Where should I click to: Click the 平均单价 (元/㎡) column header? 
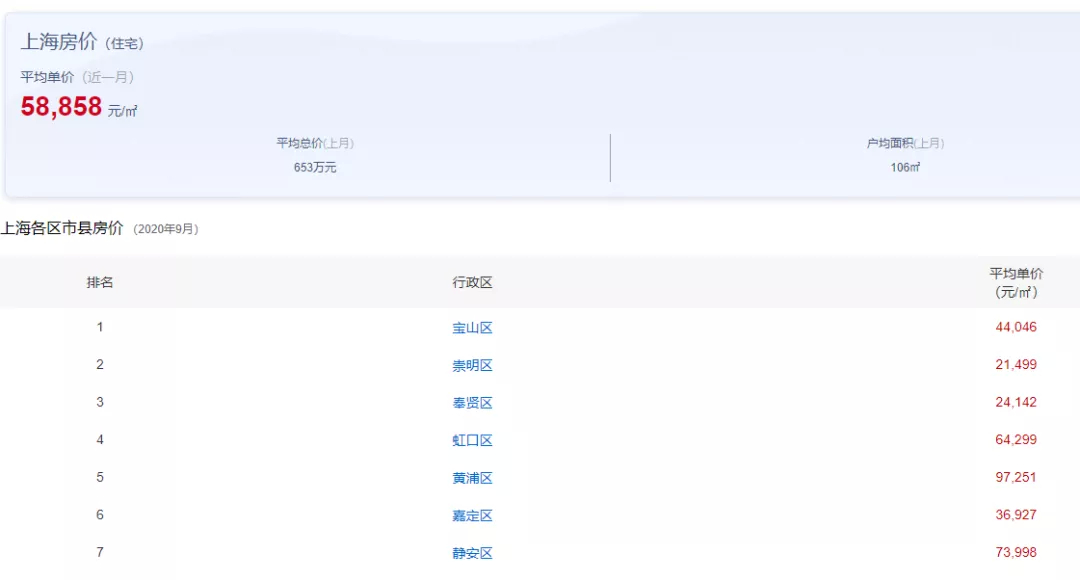[x=1016, y=282]
